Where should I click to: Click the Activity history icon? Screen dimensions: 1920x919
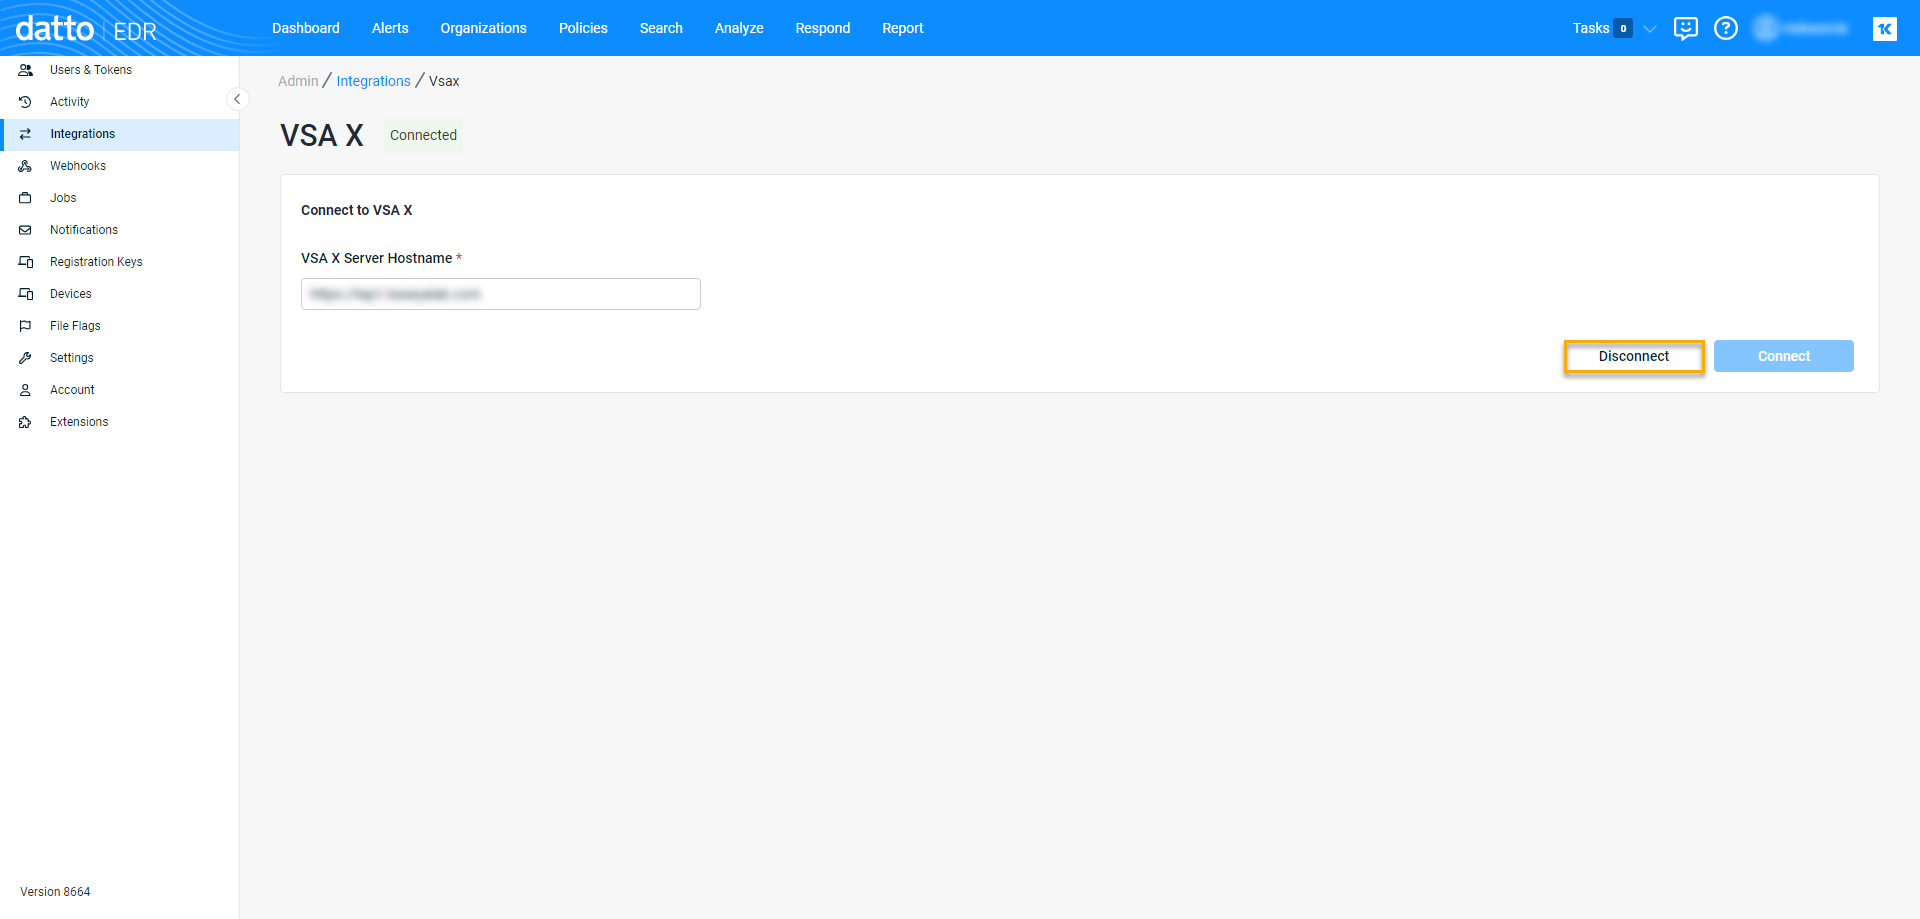(26, 102)
